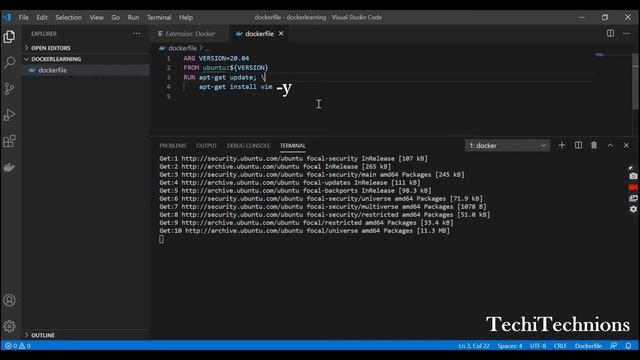Click the feedback icon in status bar

(613, 346)
